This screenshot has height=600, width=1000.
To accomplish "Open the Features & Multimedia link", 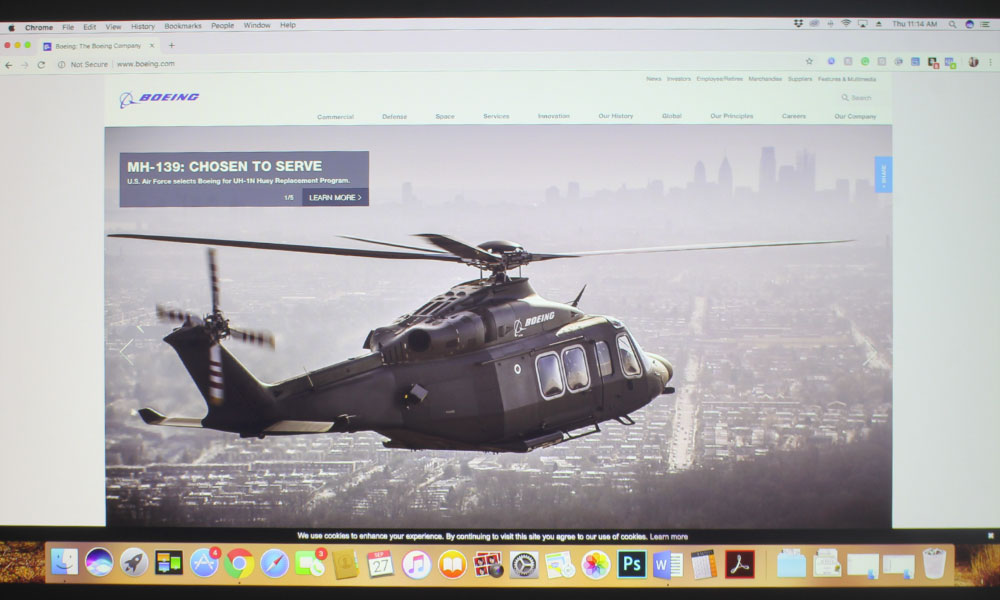I will (847, 79).
